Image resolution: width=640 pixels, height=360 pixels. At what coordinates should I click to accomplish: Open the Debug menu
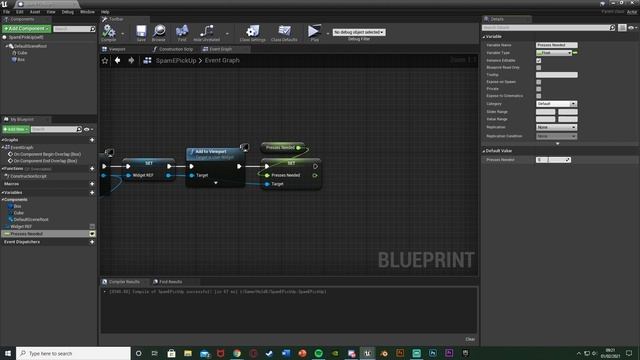pyautogui.click(x=68, y=12)
